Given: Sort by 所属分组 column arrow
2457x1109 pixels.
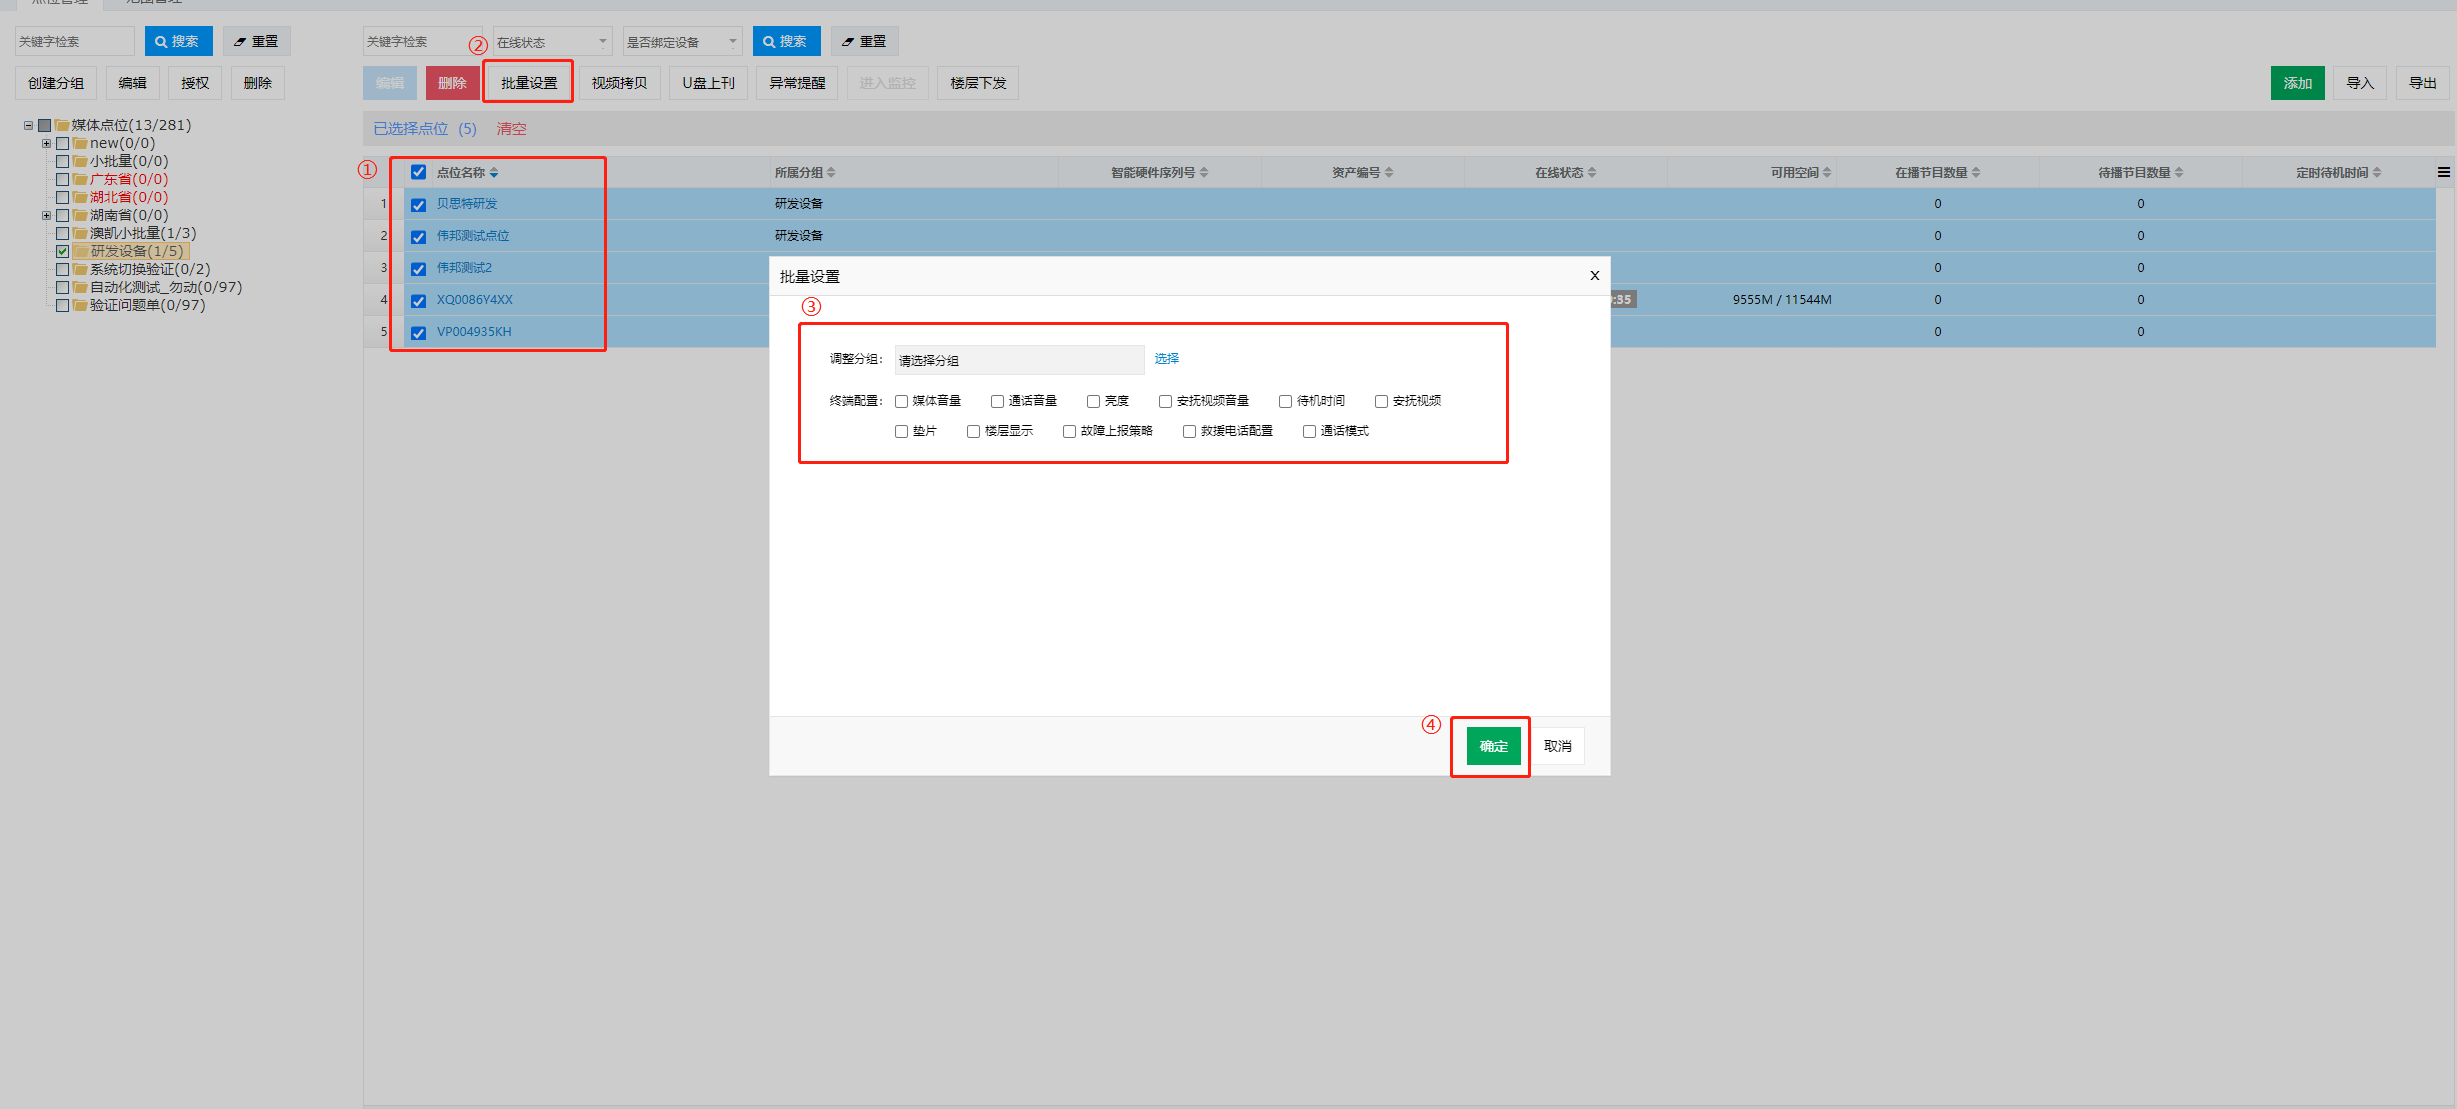Looking at the screenshot, I should (x=831, y=173).
